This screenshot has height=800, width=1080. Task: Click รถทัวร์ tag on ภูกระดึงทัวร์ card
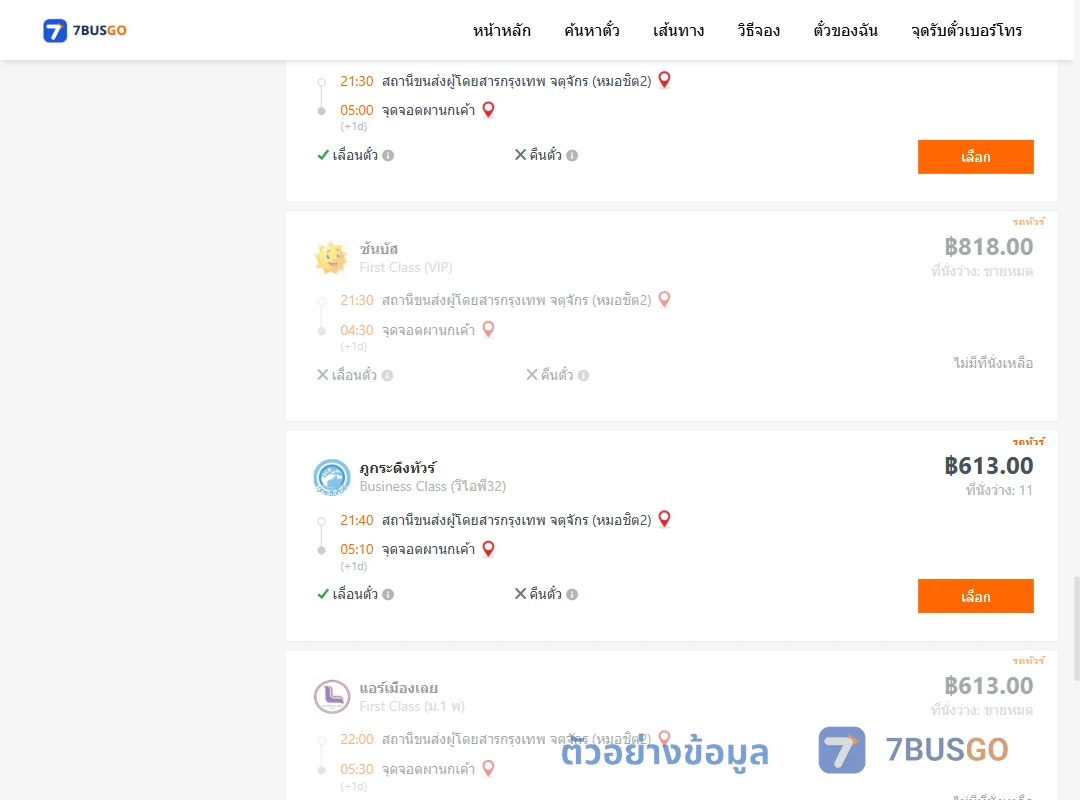click(1028, 441)
